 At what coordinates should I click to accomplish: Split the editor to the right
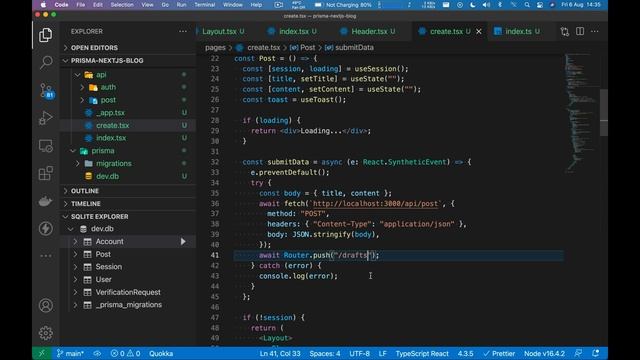pos(580,31)
